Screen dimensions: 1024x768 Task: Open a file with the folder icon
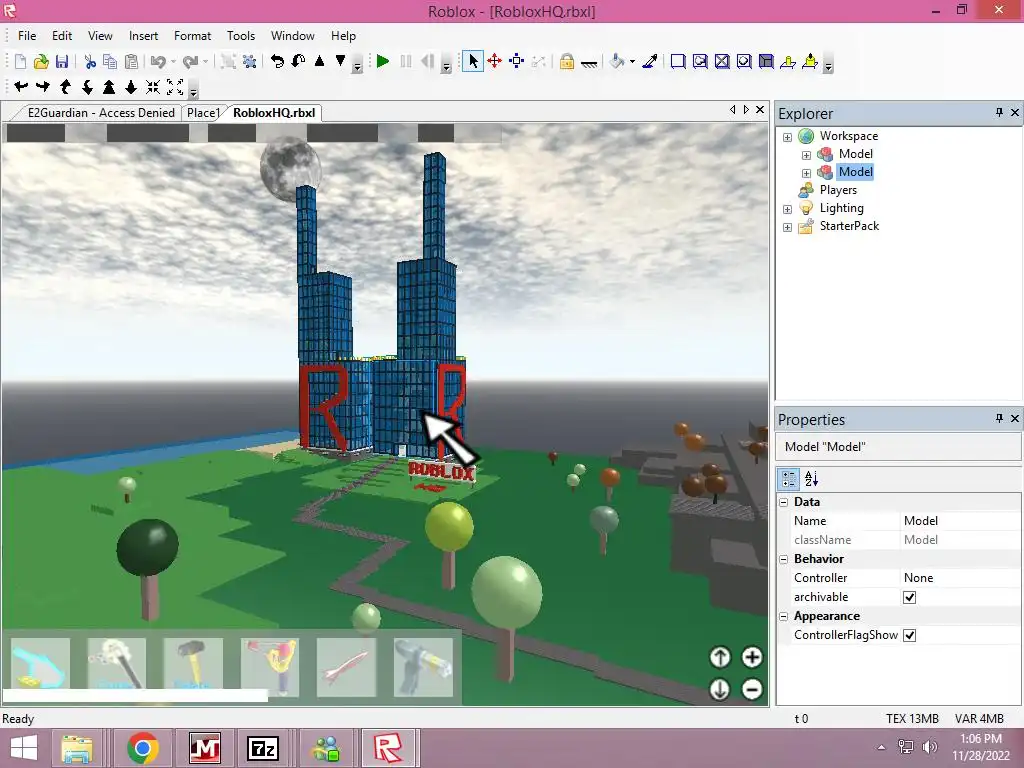(41, 61)
